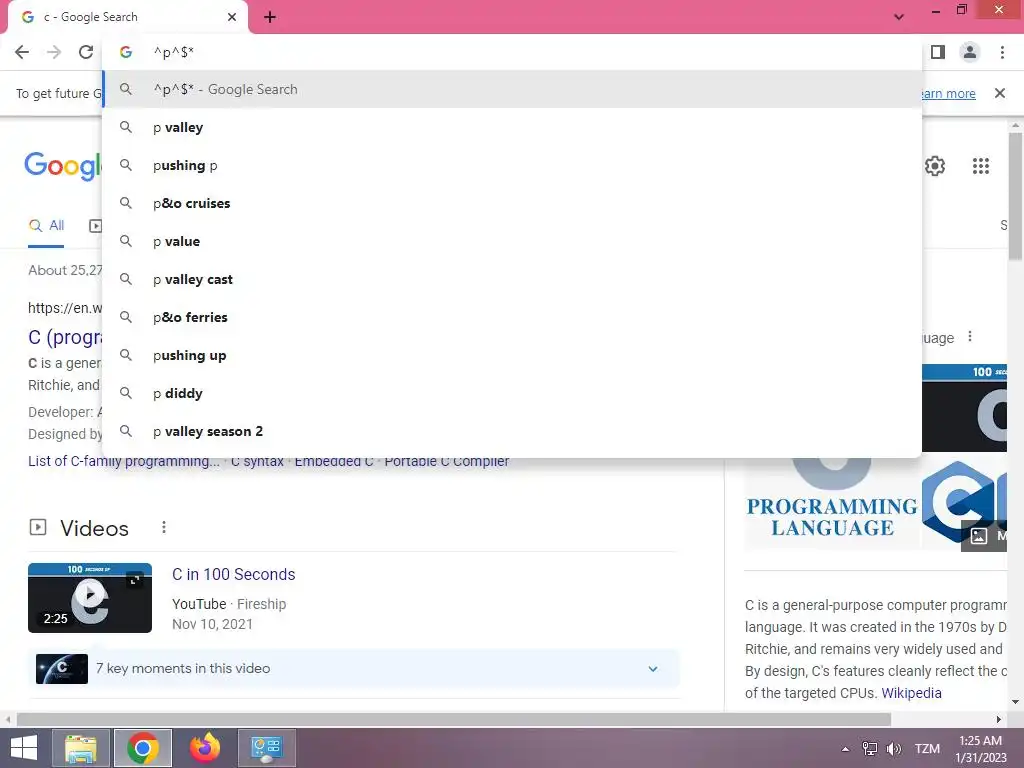Open 'List of C-family programming...' link
This screenshot has width=1024, height=768.
click(124, 461)
